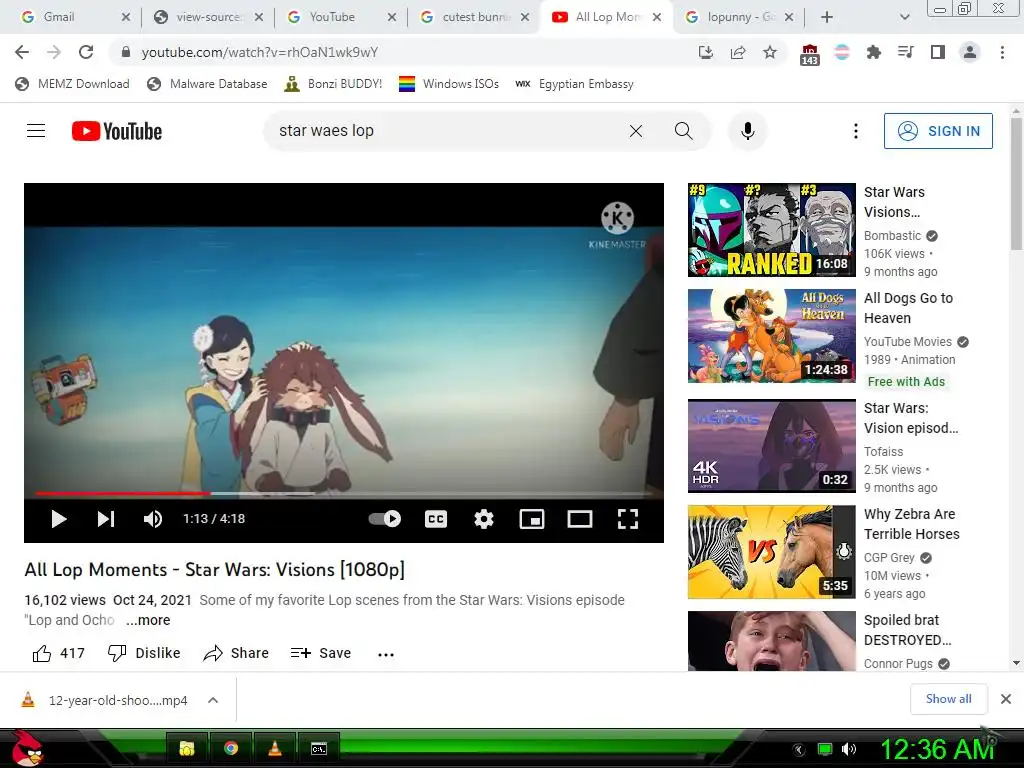Open Chrome three-dot menu
This screenshot has height=768, width=1024.
[1002, 52]
